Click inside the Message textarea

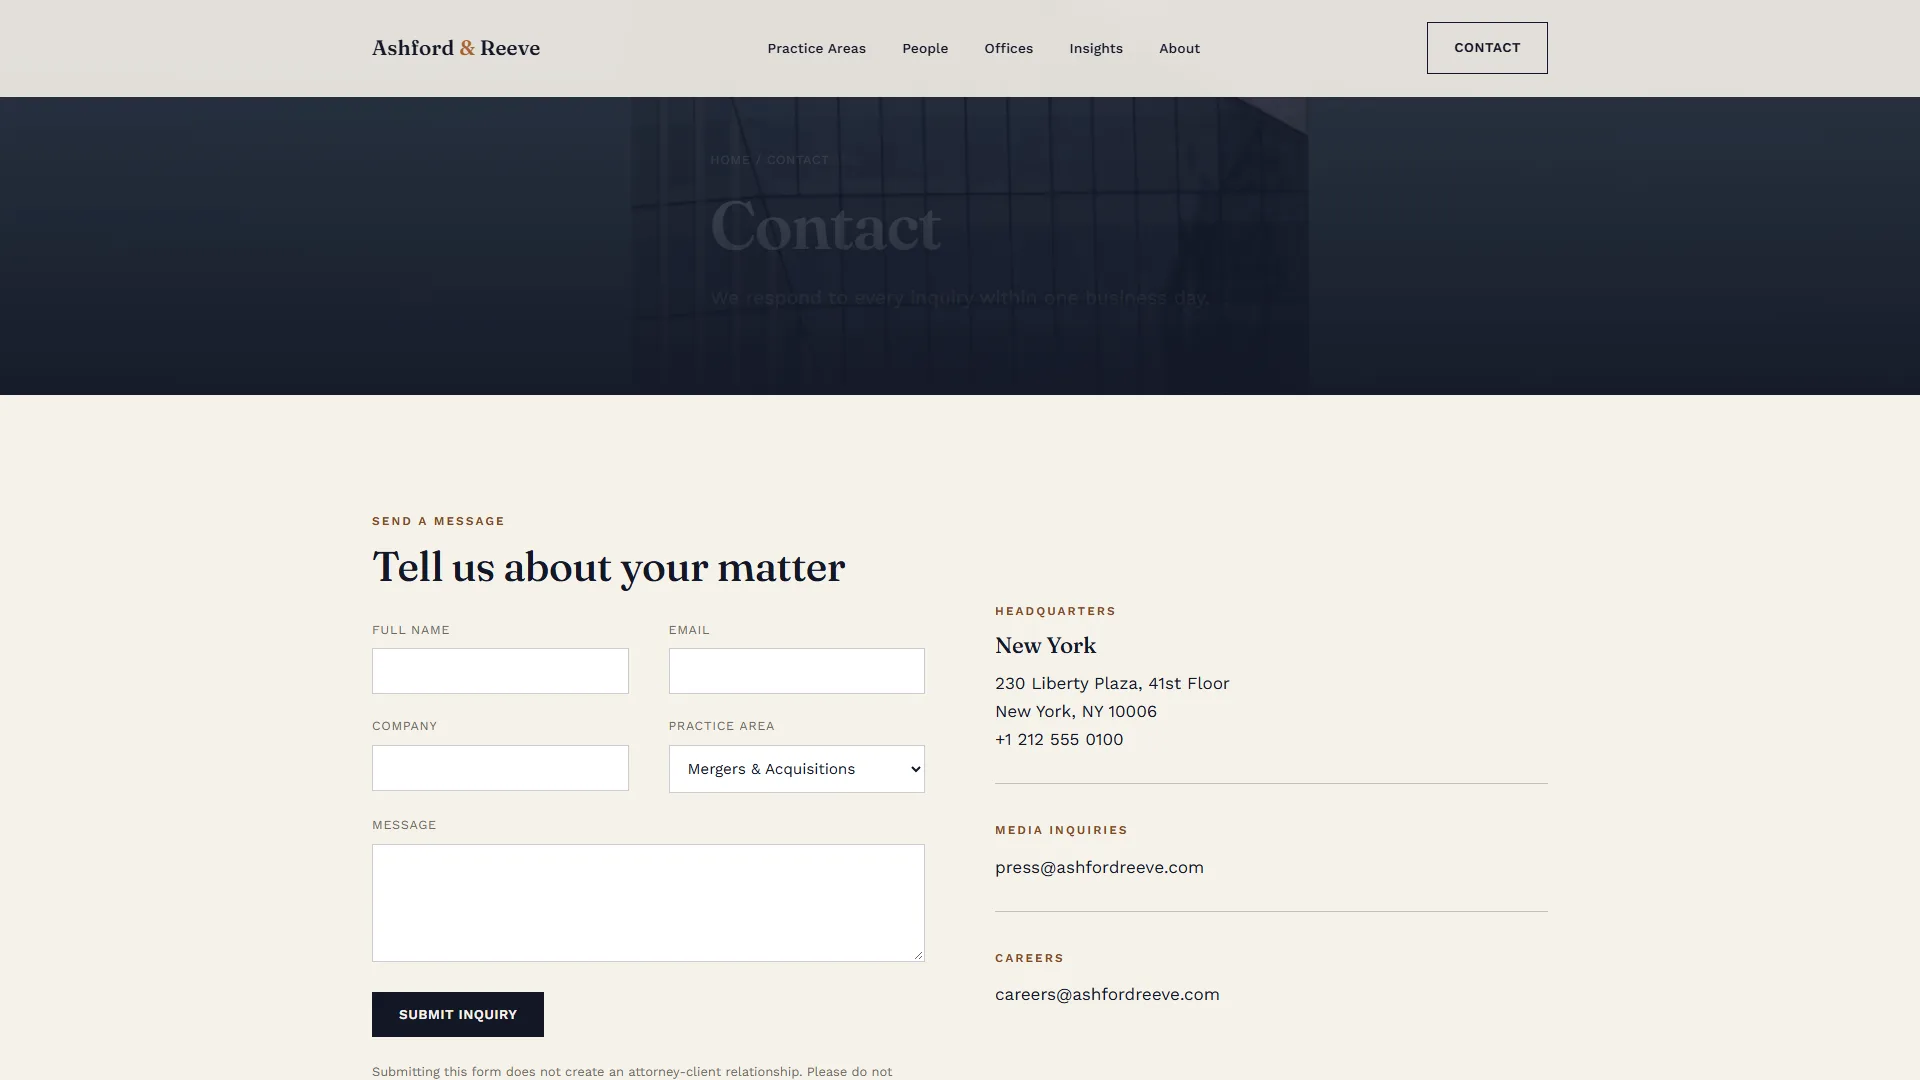click(648, 903)
